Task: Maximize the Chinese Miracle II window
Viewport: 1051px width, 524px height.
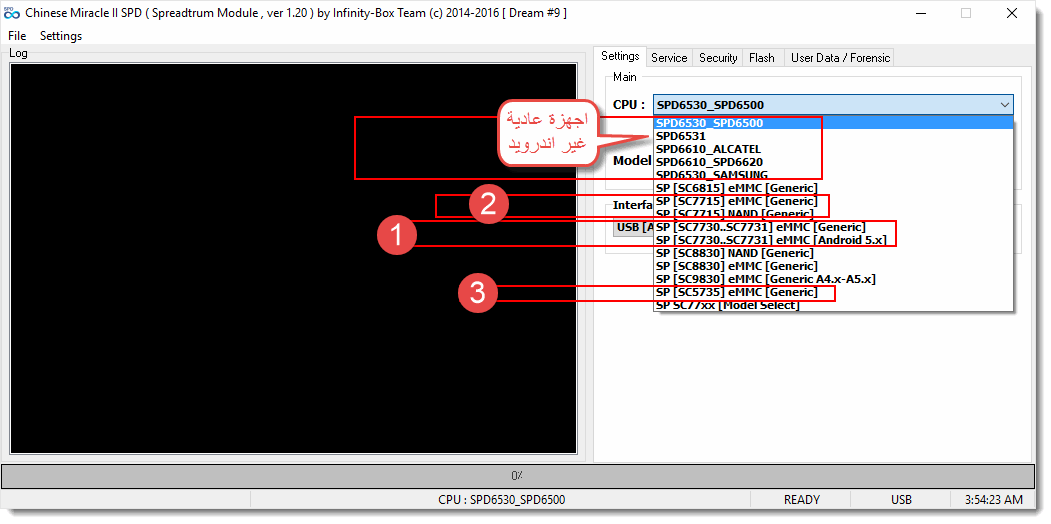Action: pos(965,13)
